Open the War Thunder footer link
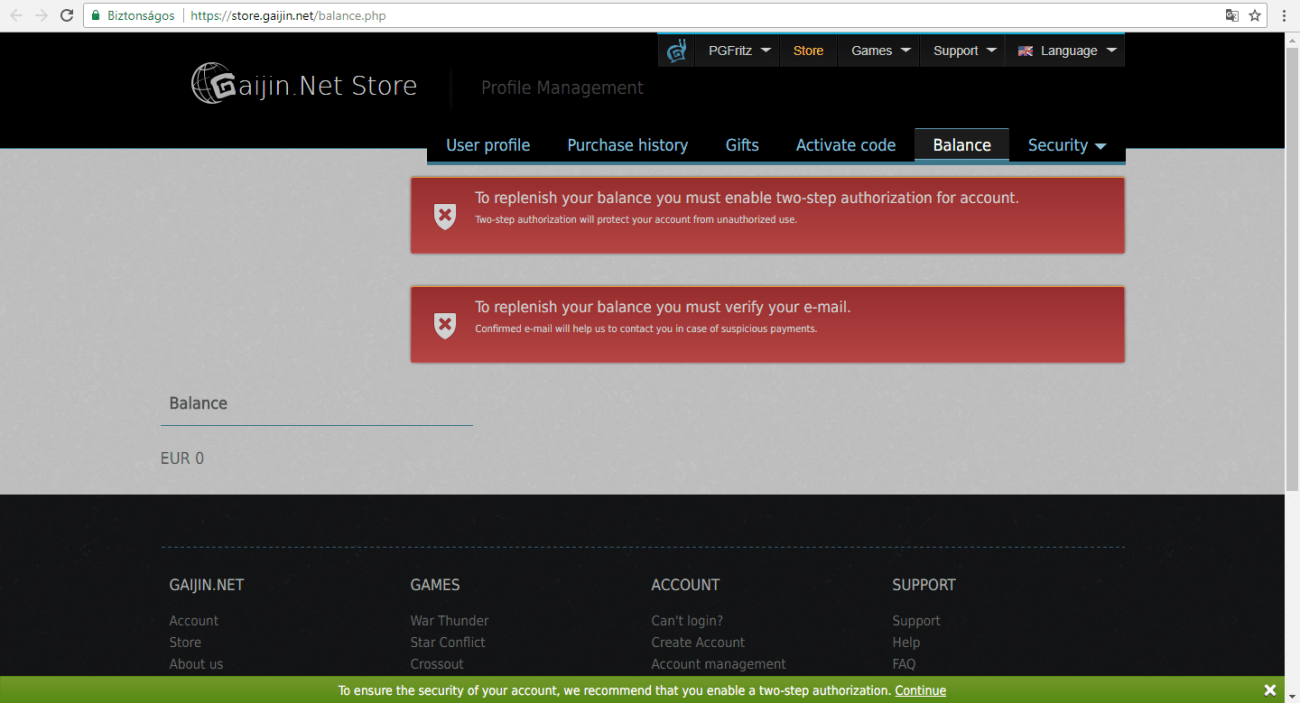 (x=449, y=621)
